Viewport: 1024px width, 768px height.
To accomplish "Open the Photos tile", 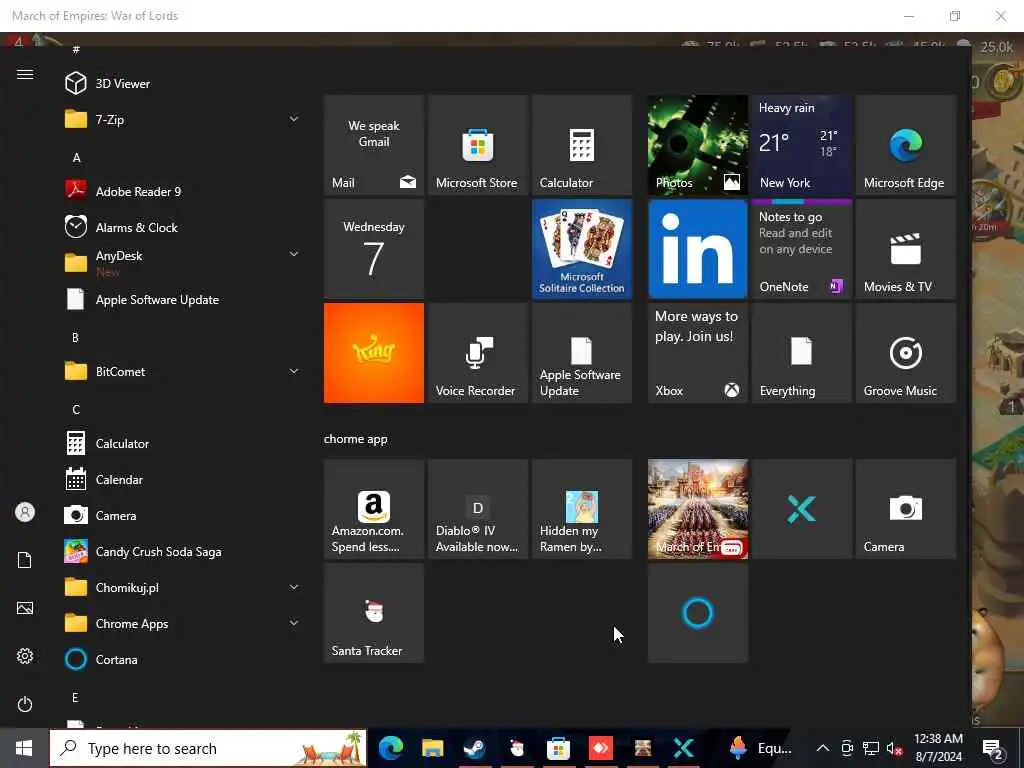I will [697, 145].
